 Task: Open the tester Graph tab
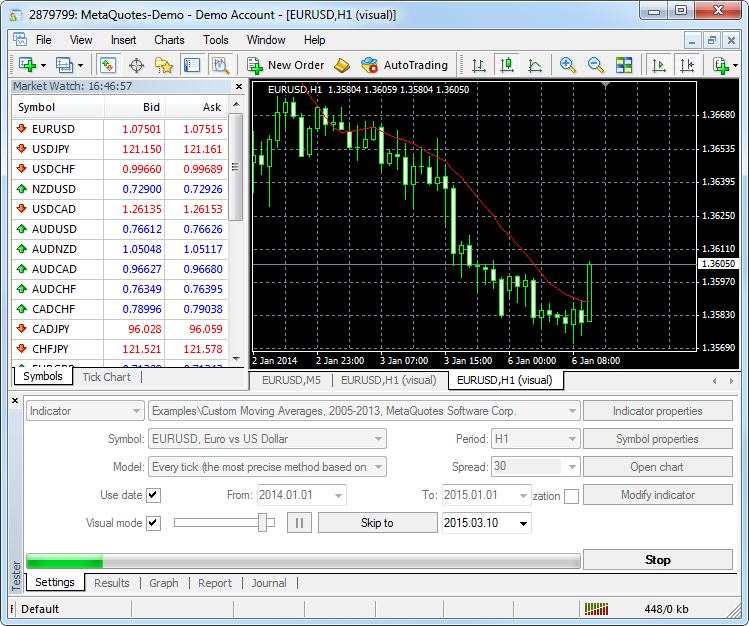click(163, 583)
